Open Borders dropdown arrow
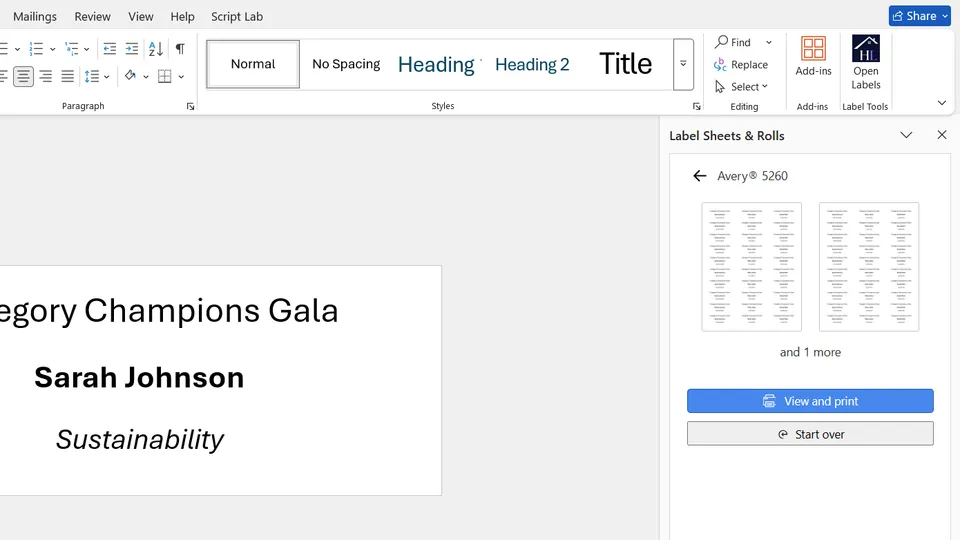Viewport: 960px width, 540px height. [181, 77]
